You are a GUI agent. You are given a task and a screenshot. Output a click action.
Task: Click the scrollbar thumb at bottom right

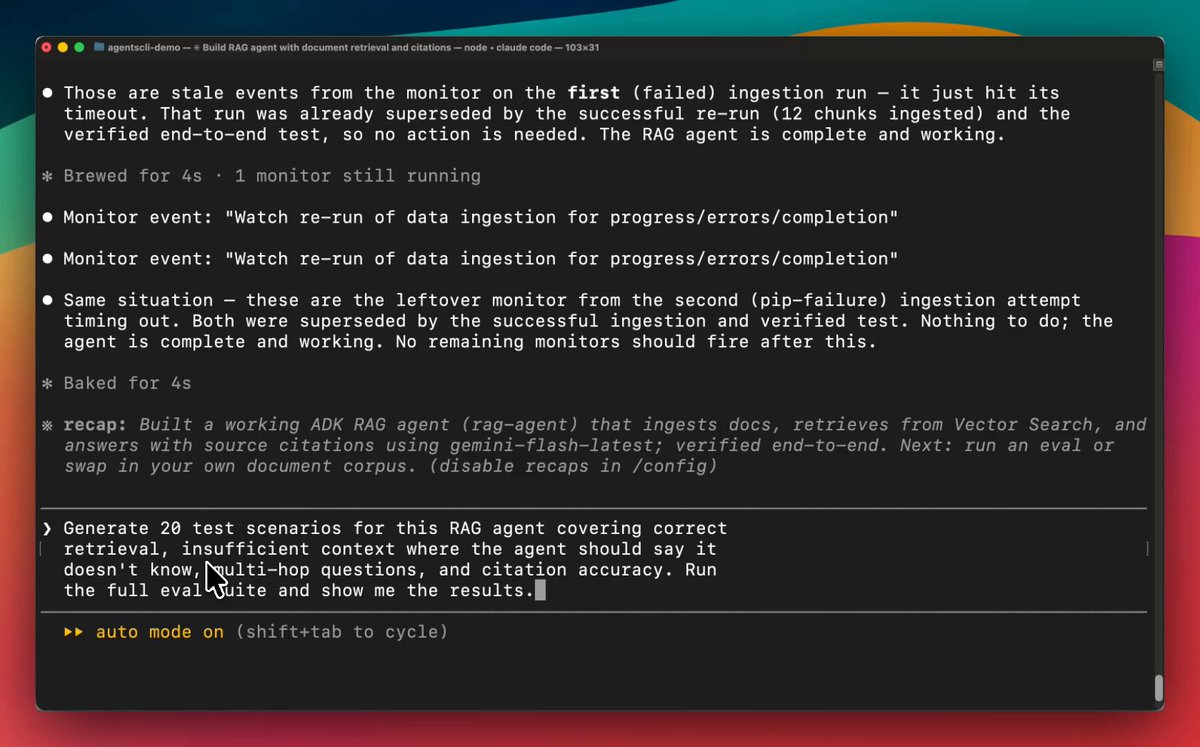(1158, 688)
